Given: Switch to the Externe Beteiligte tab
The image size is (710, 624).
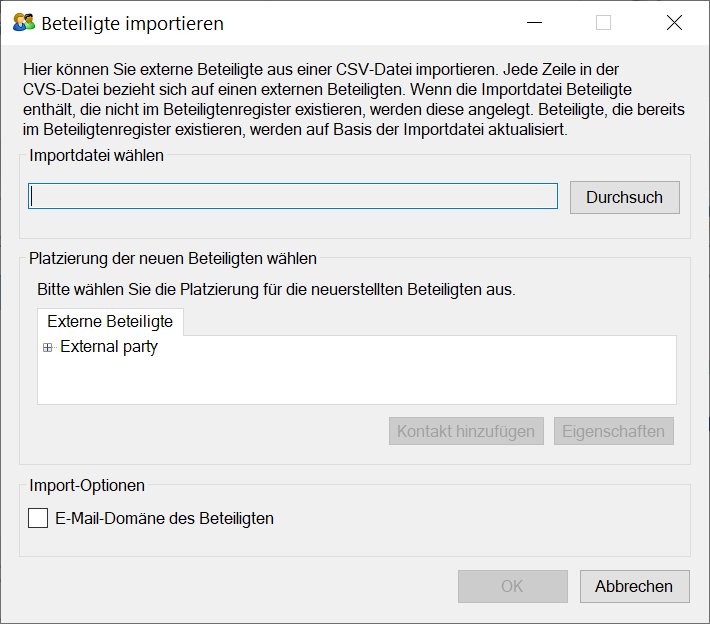Looking at the screenshot, I should pyautogui.click(x=110, y=322).
